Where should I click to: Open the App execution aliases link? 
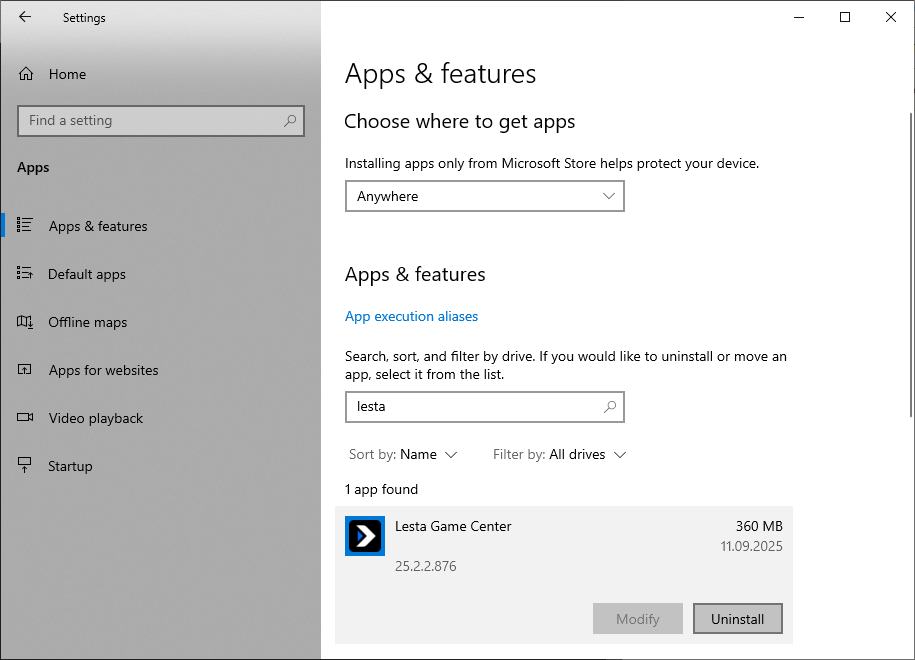pos(411,316)
